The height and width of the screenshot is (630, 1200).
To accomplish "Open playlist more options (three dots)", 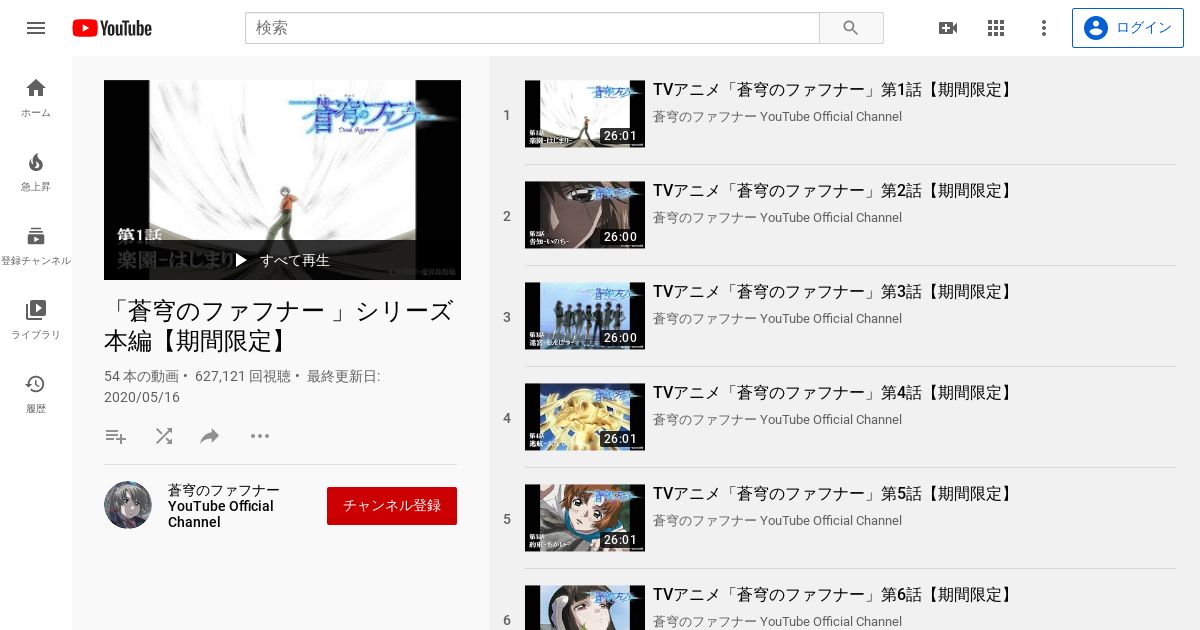I will [x=260, y=436].
